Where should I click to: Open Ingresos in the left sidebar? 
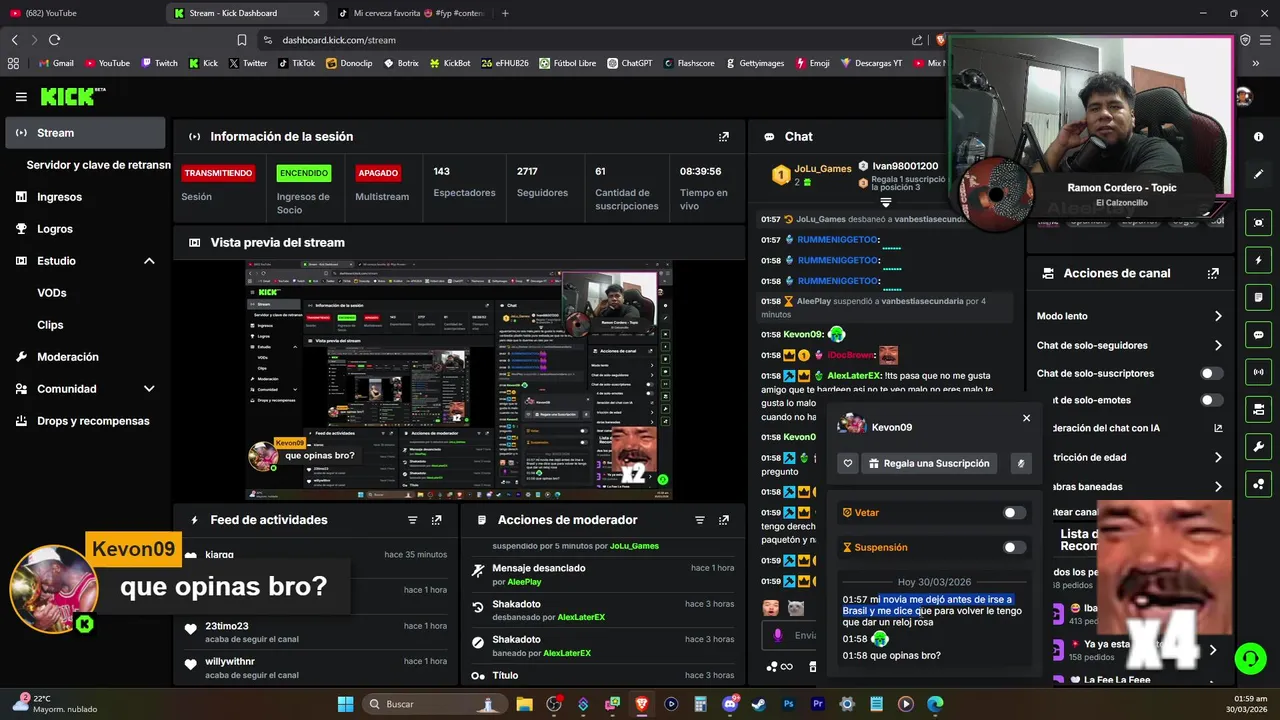85,197
